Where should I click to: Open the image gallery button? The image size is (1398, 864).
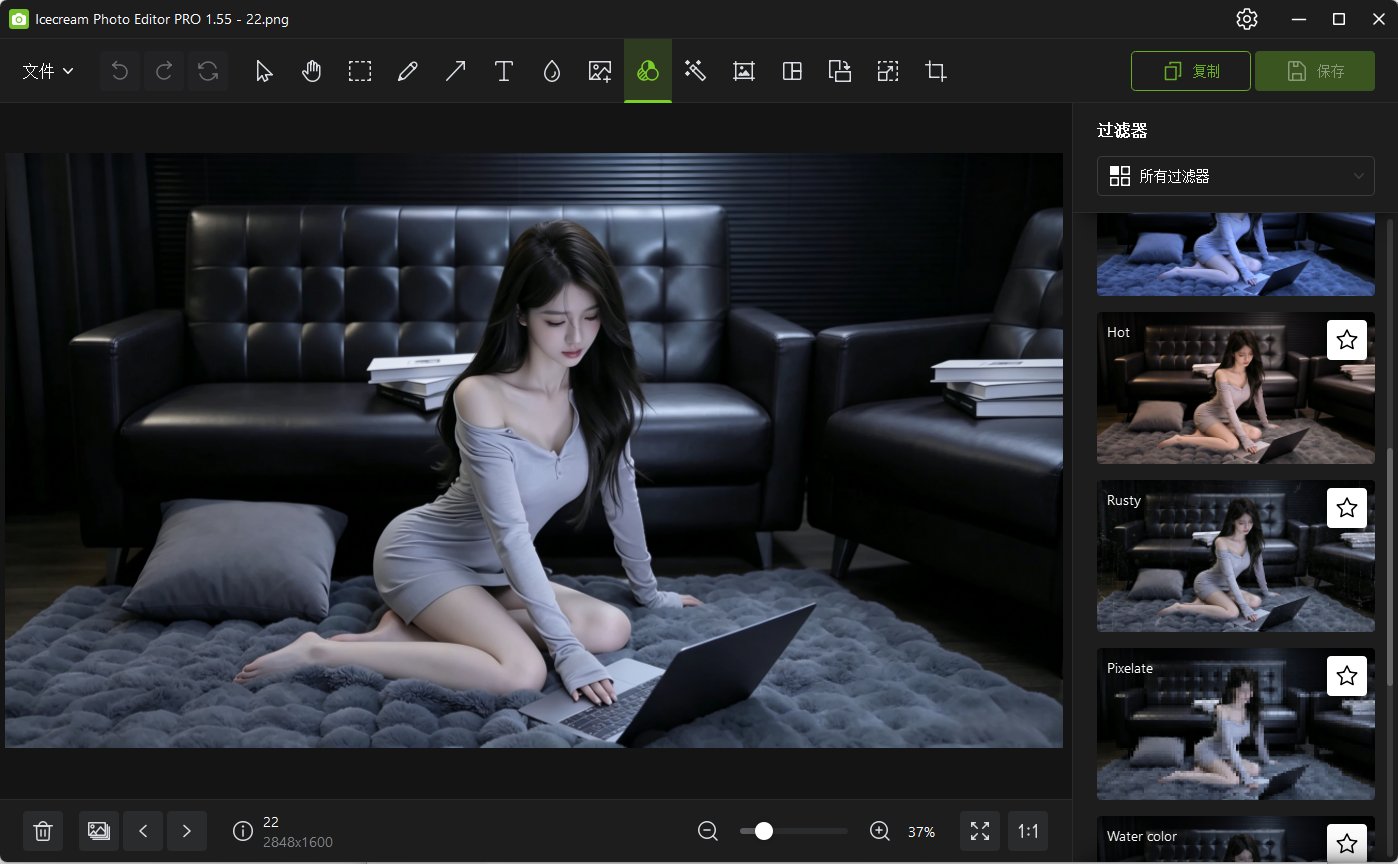coord(98,831)
